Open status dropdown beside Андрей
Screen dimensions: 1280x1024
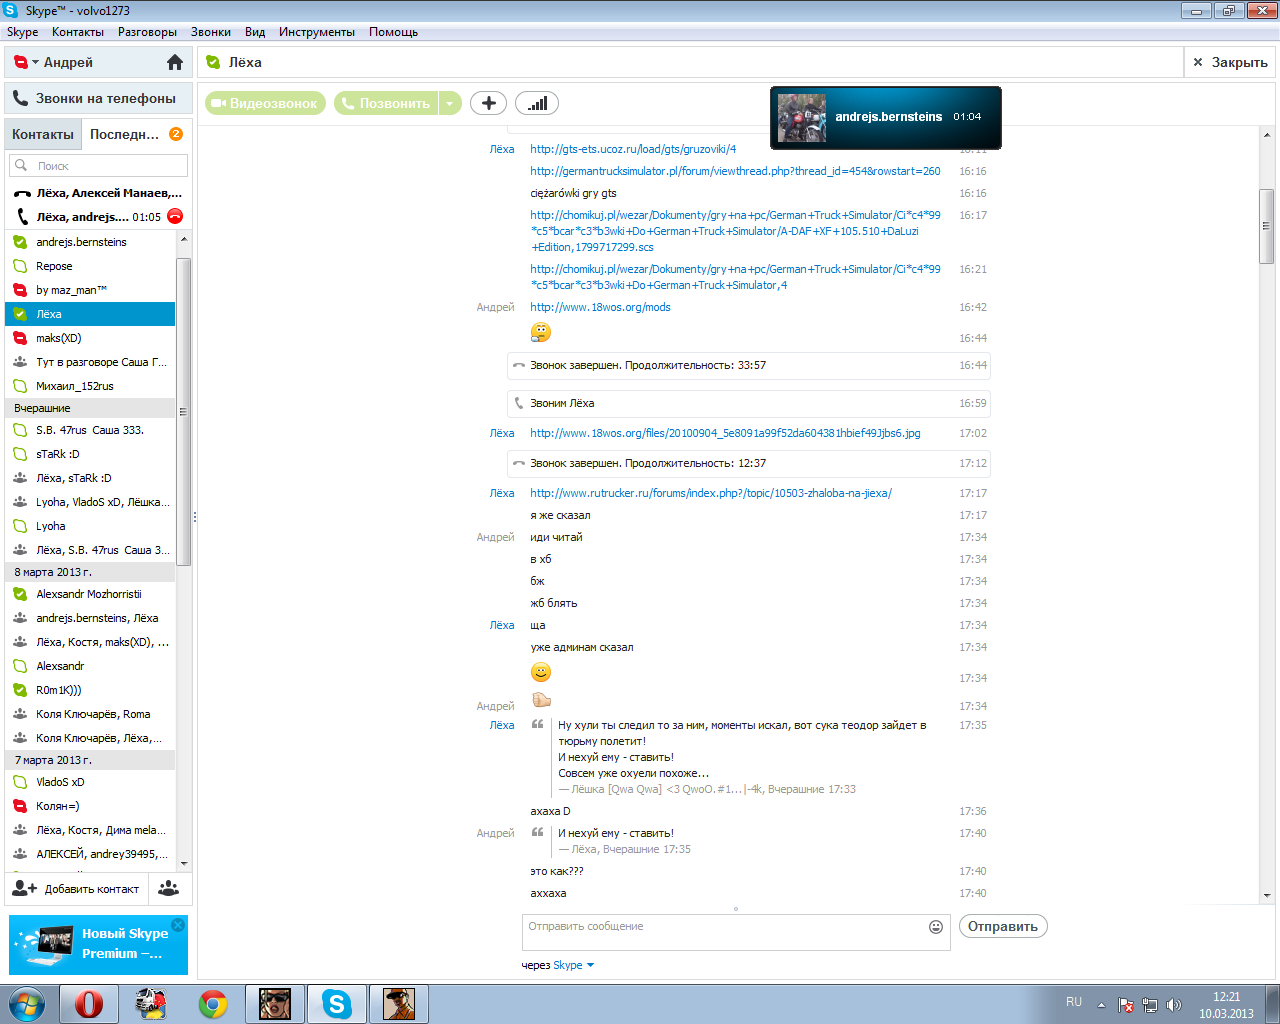pyautogui.click(x=35, y=62)
